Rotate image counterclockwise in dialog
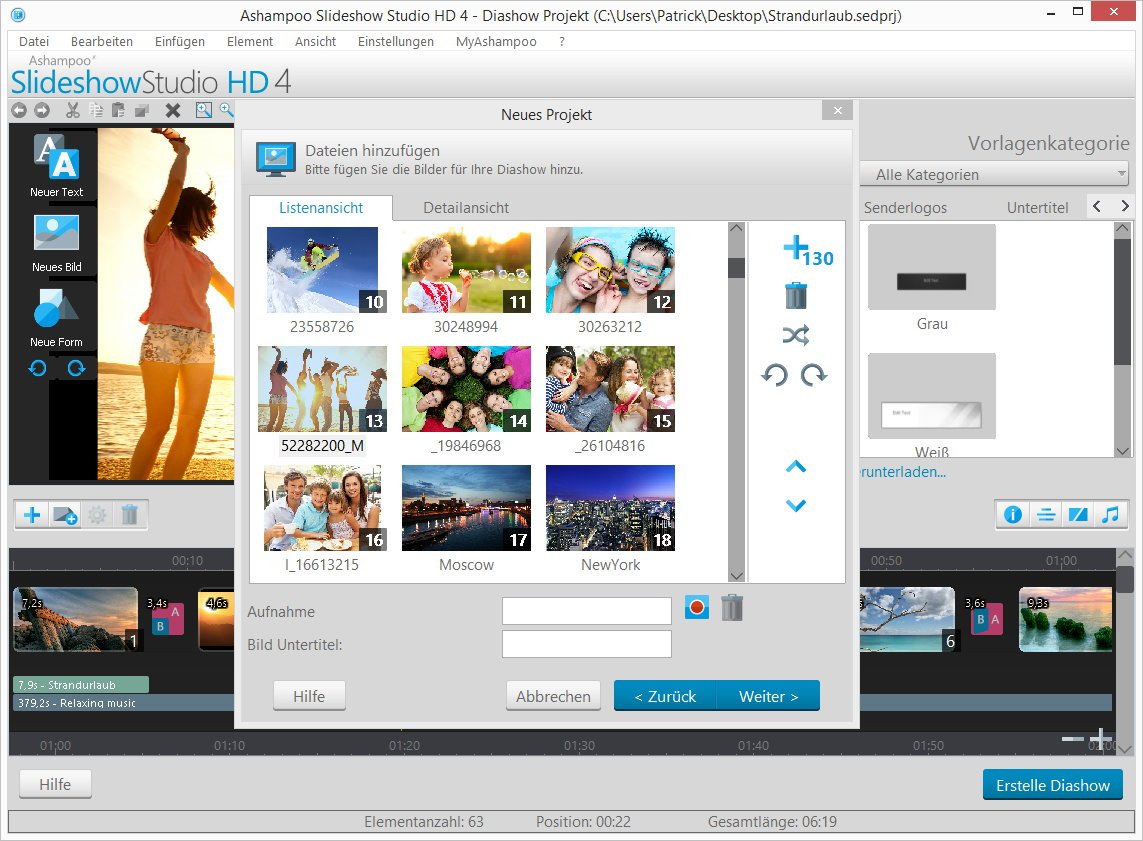 pos(775,376)
